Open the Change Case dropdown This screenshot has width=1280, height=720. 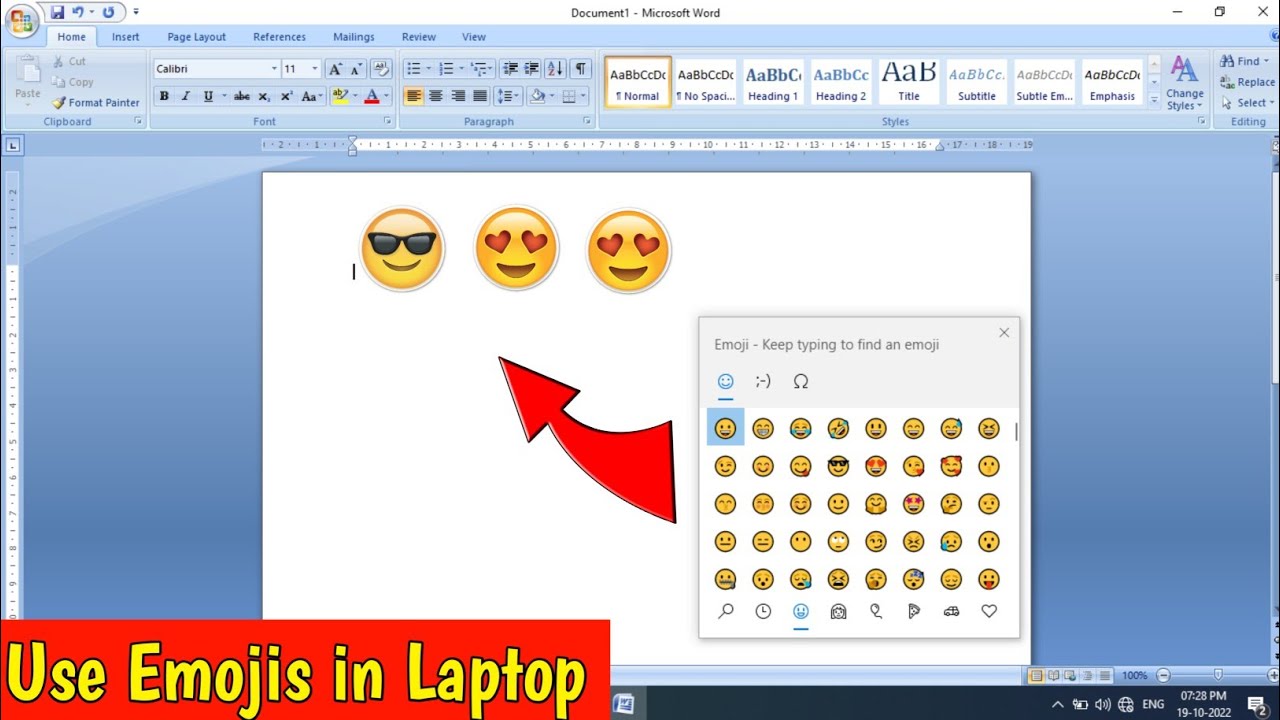coord(311,96)
